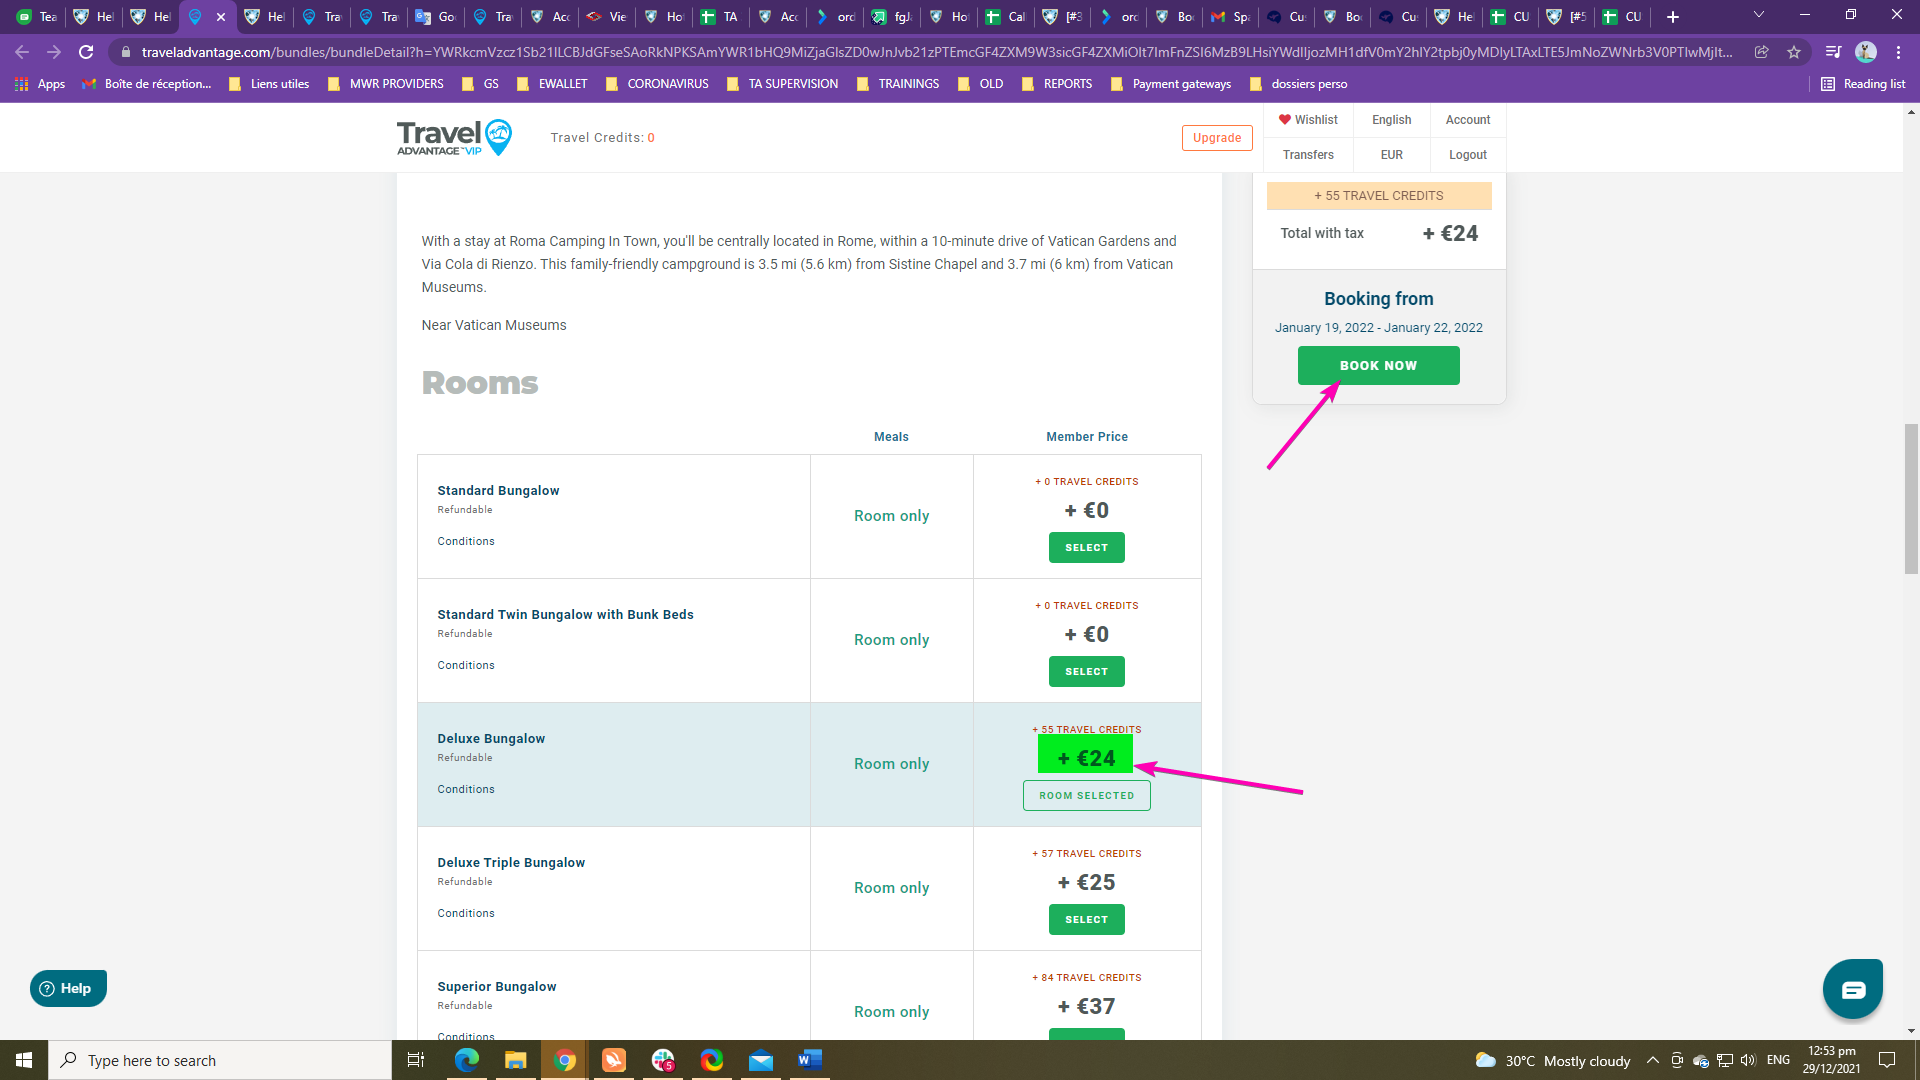Open the Wishlist heart icon

1285,120
